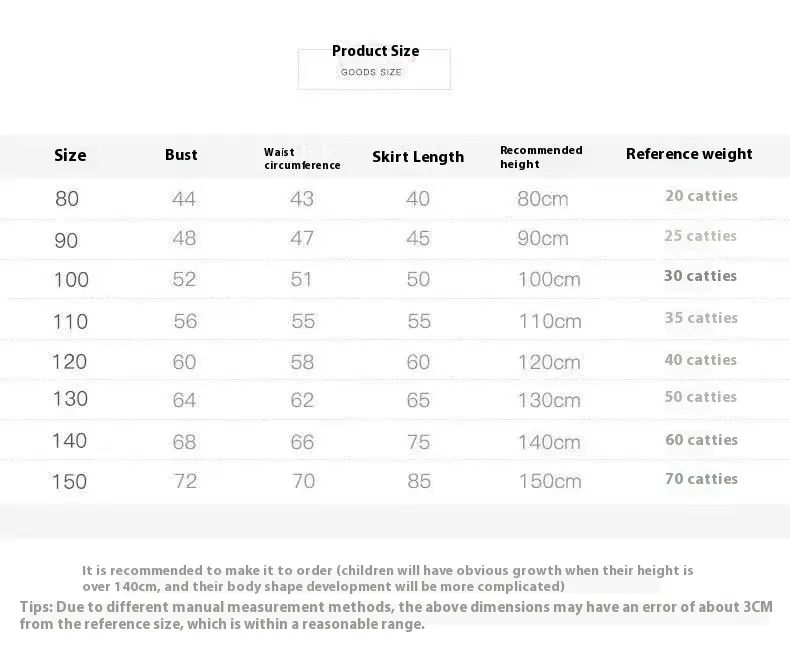Select the 70 catties weight cell

701,479
